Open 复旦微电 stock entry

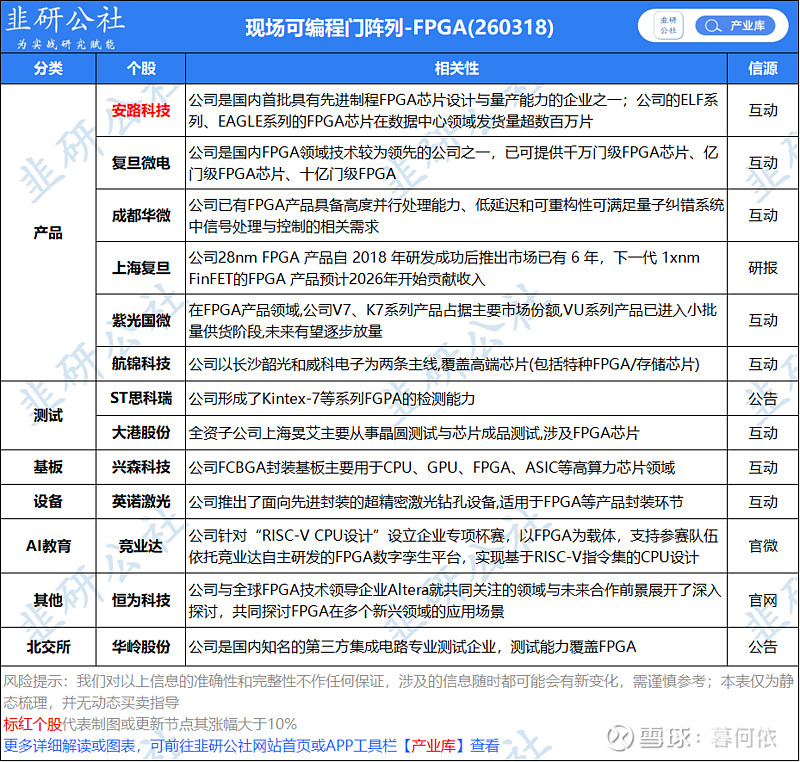click(x=141, y=163)
